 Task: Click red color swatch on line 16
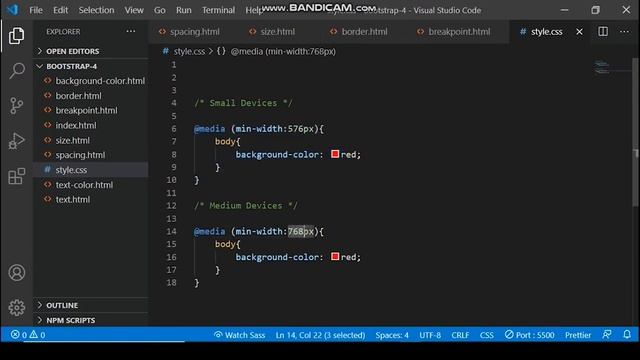coord(335,256)
